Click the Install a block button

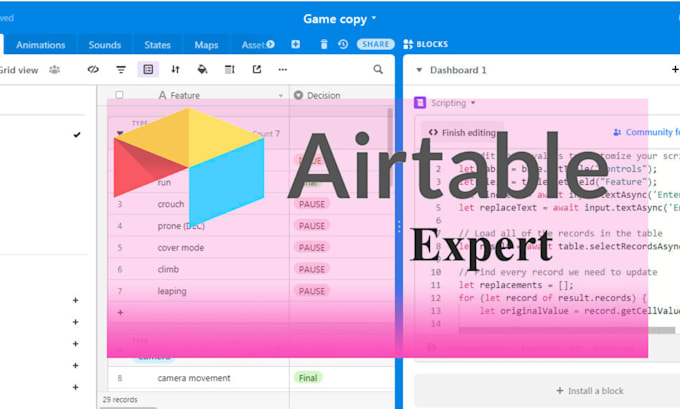point(590,391)
